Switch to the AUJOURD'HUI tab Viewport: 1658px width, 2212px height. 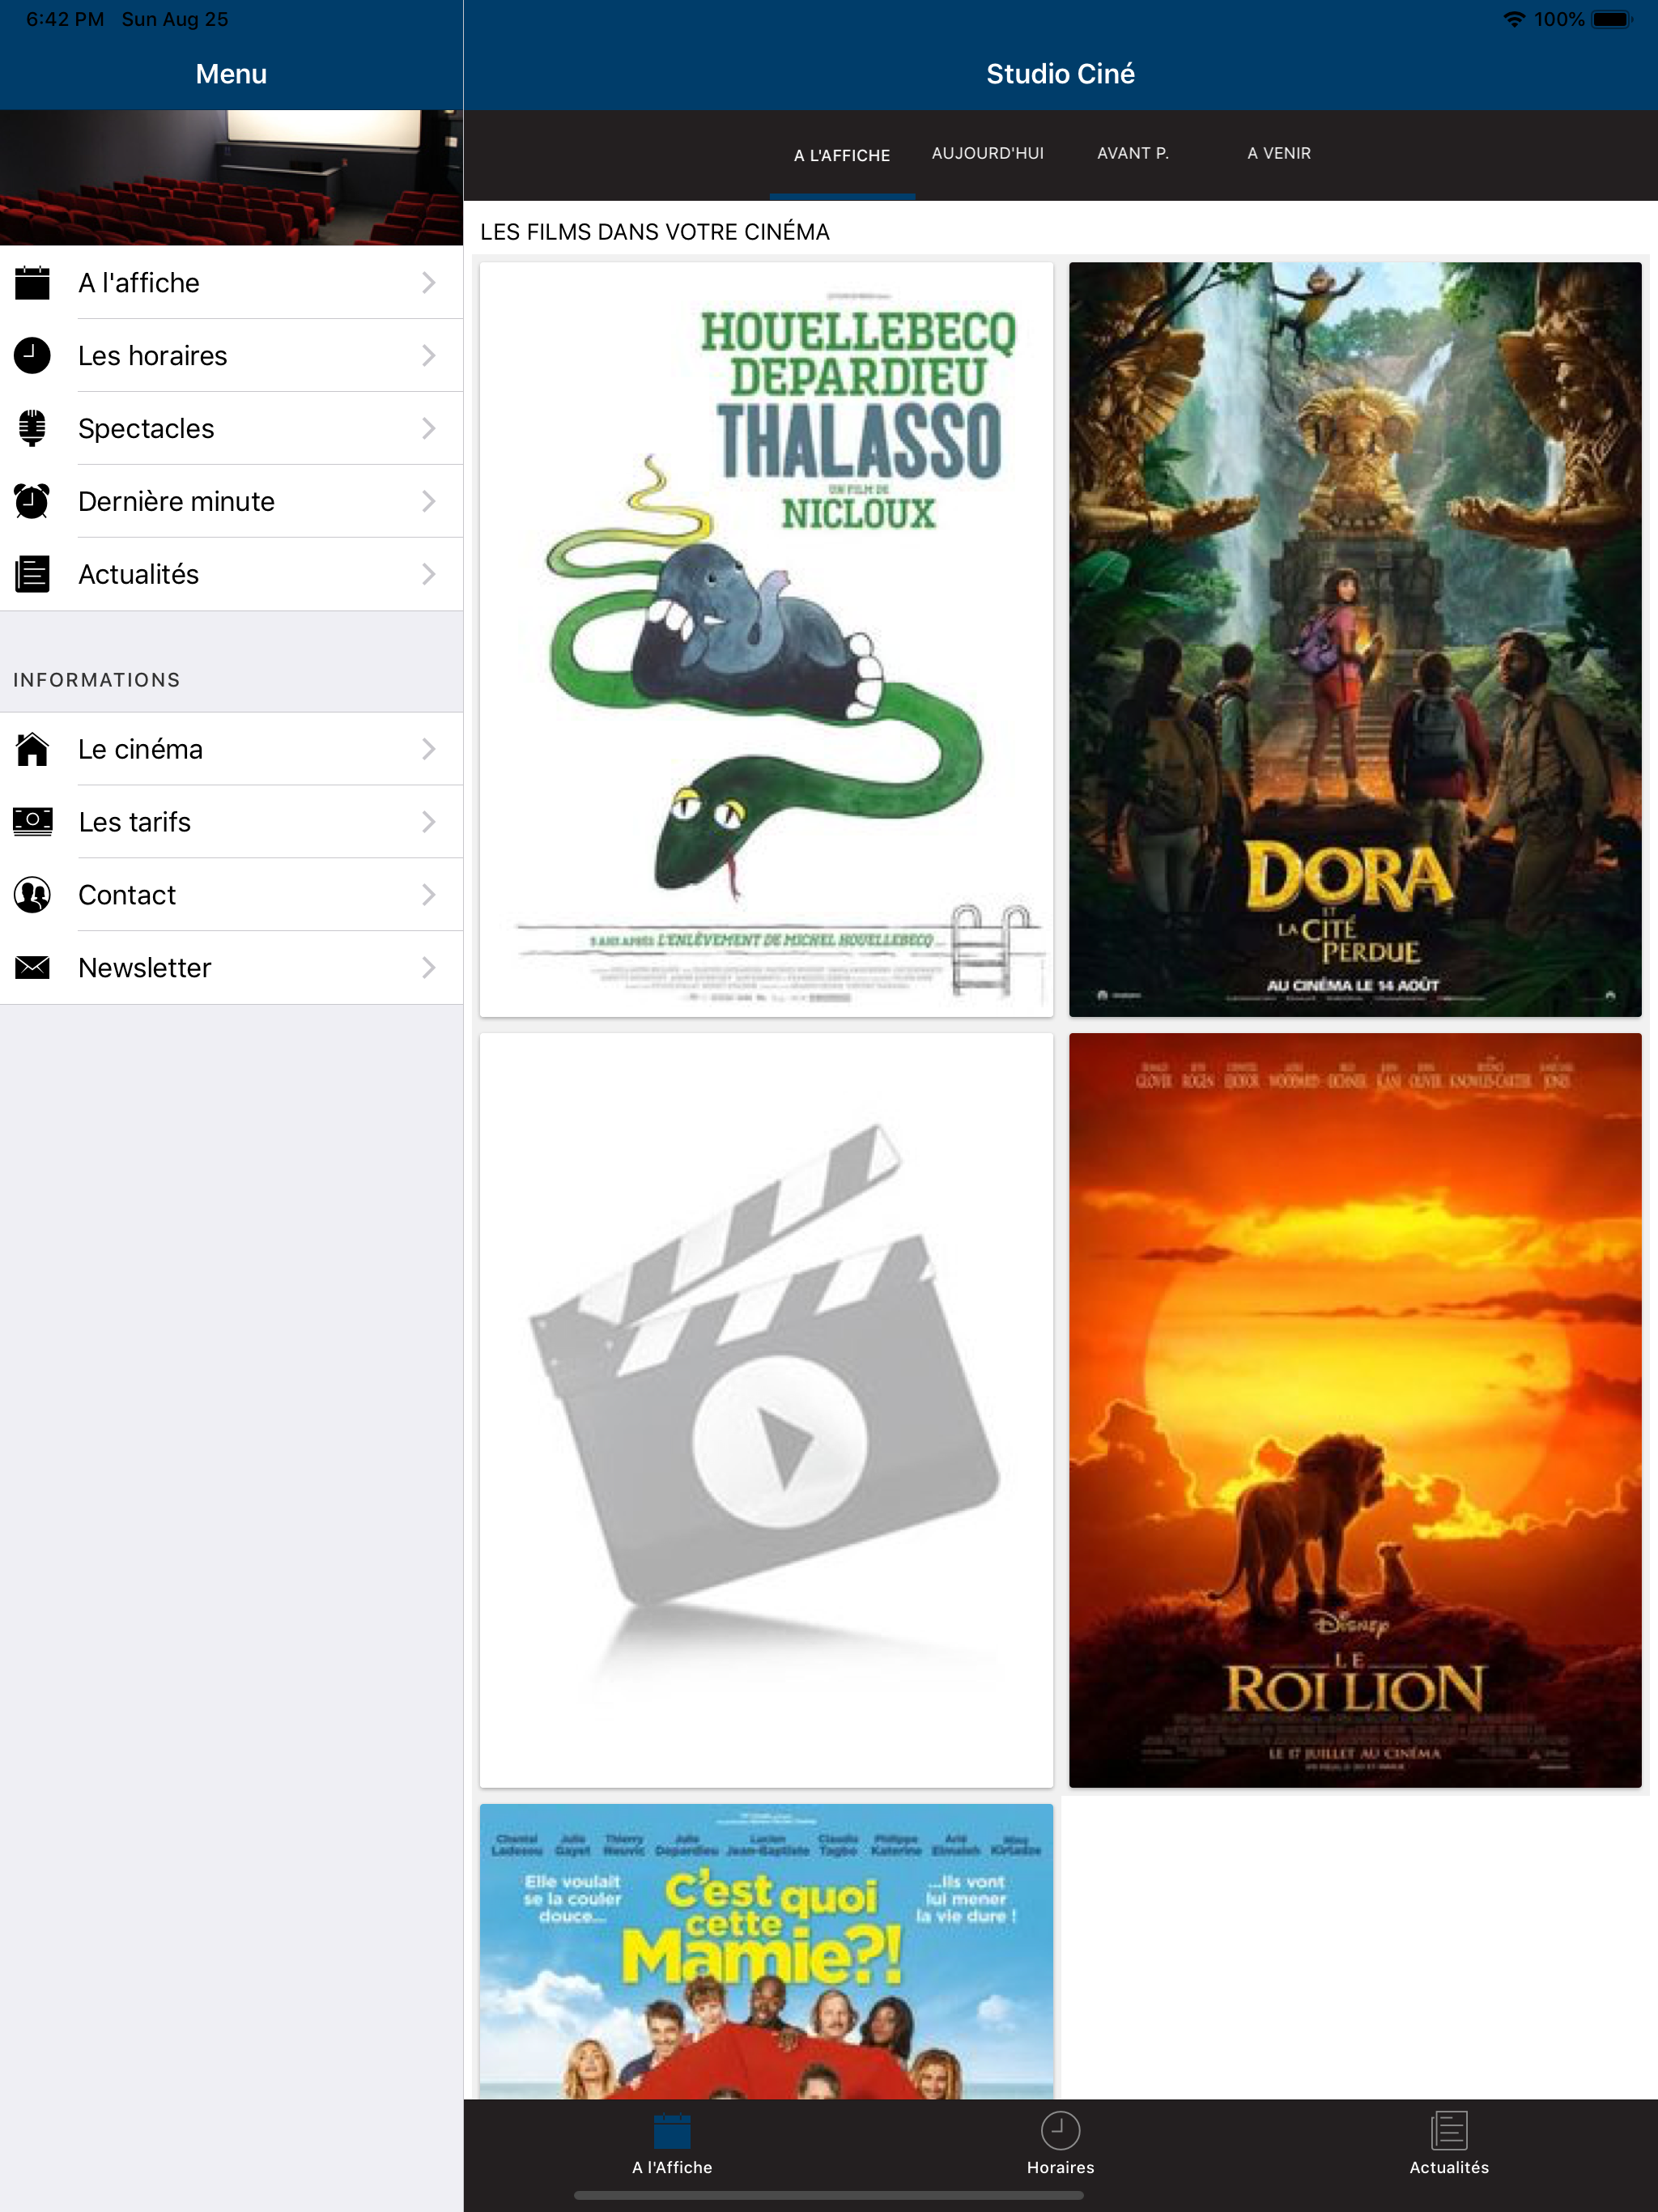click(x=988, y=154)
